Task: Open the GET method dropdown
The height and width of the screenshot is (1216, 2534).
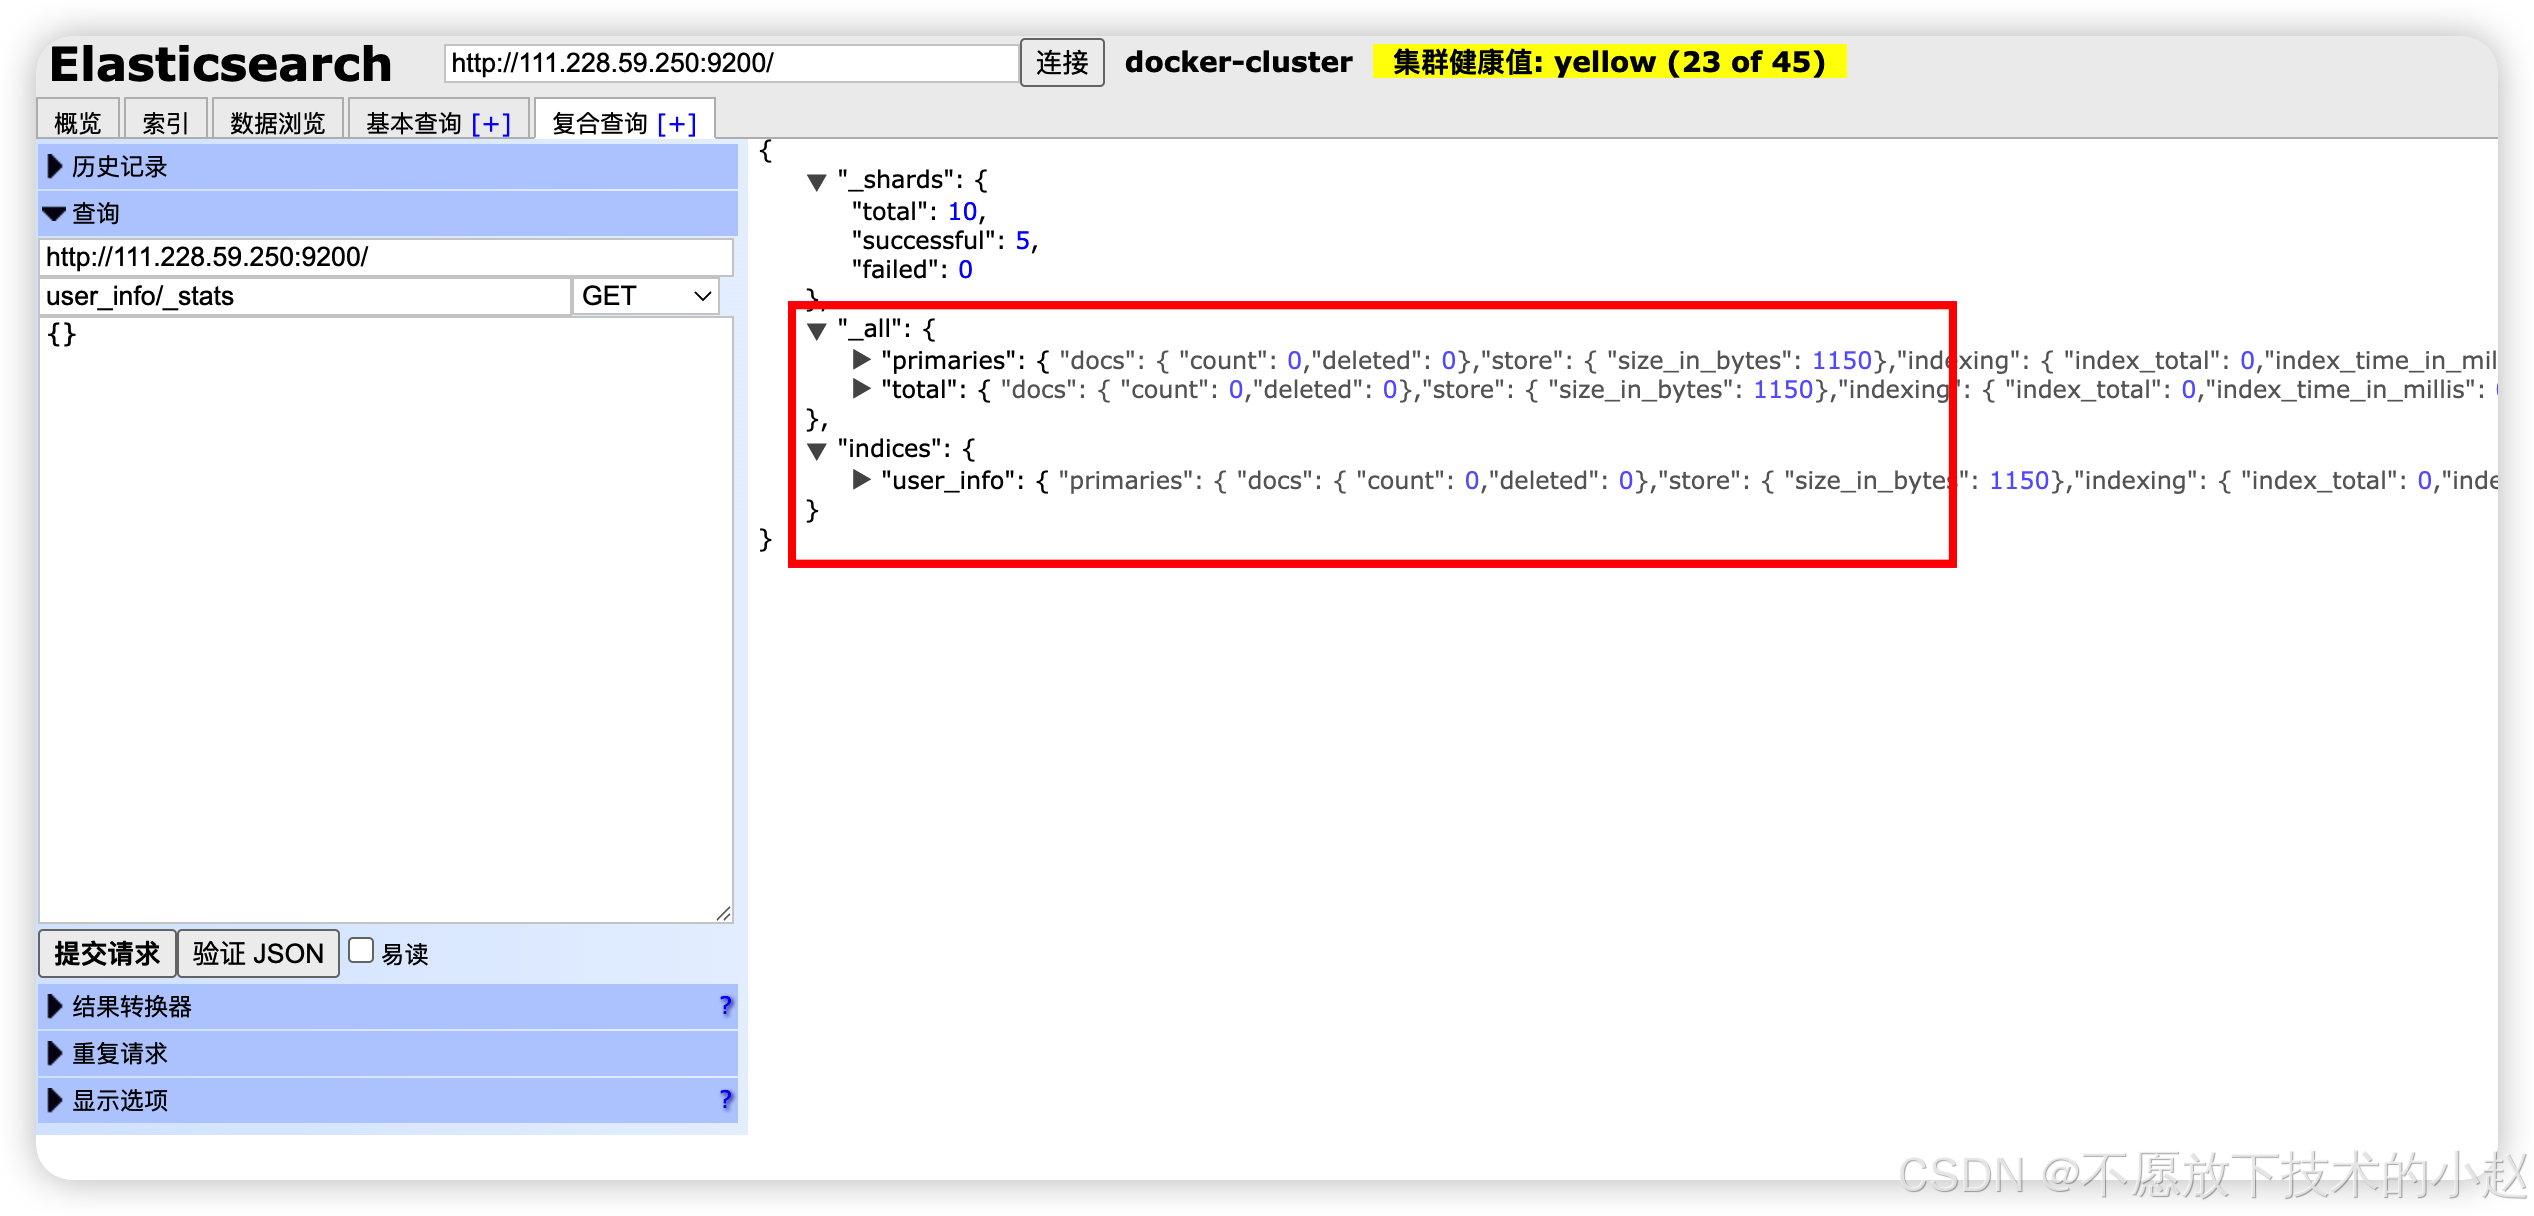Action: tap(646, 296)
